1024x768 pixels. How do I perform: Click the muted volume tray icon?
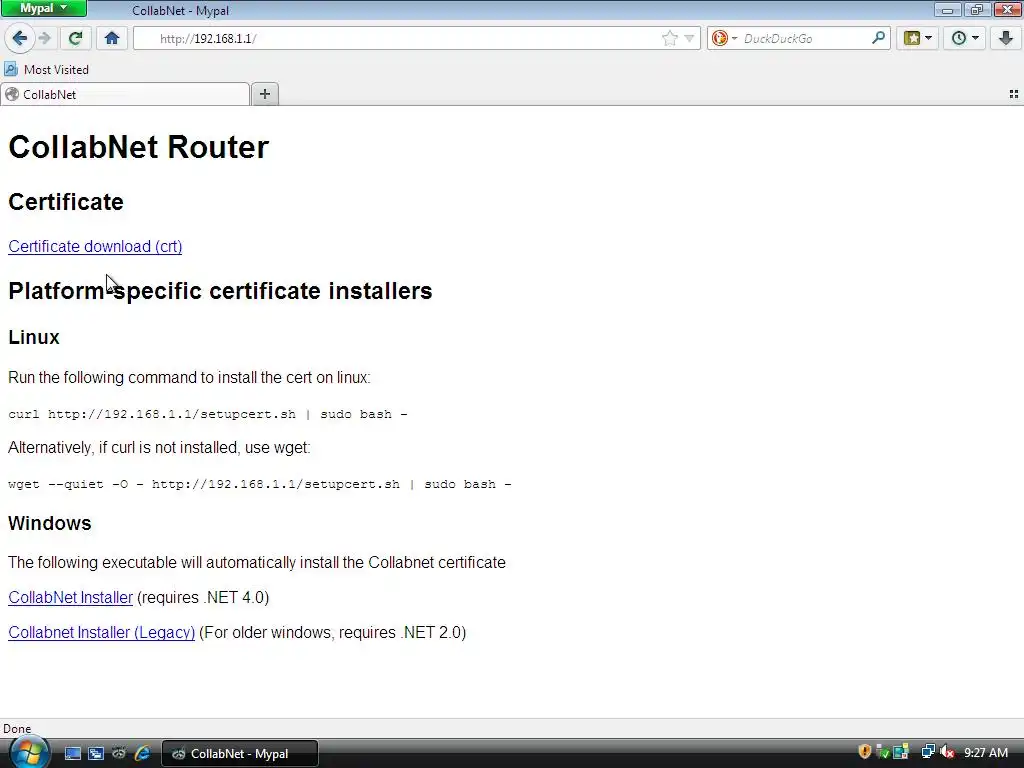[x=947, y=752]
